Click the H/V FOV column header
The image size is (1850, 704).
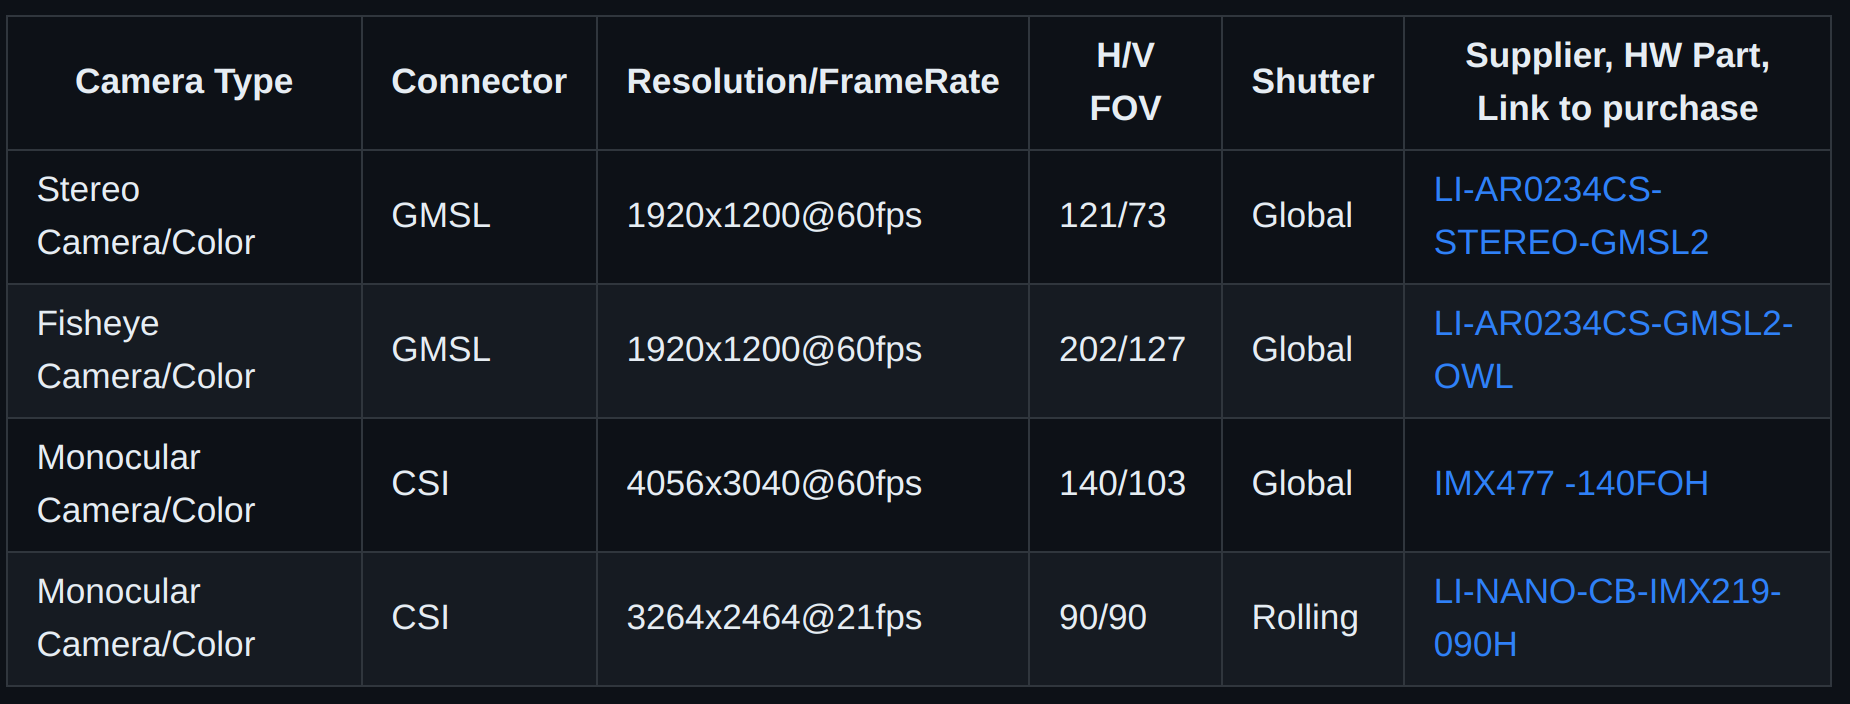coord(1125,82)
